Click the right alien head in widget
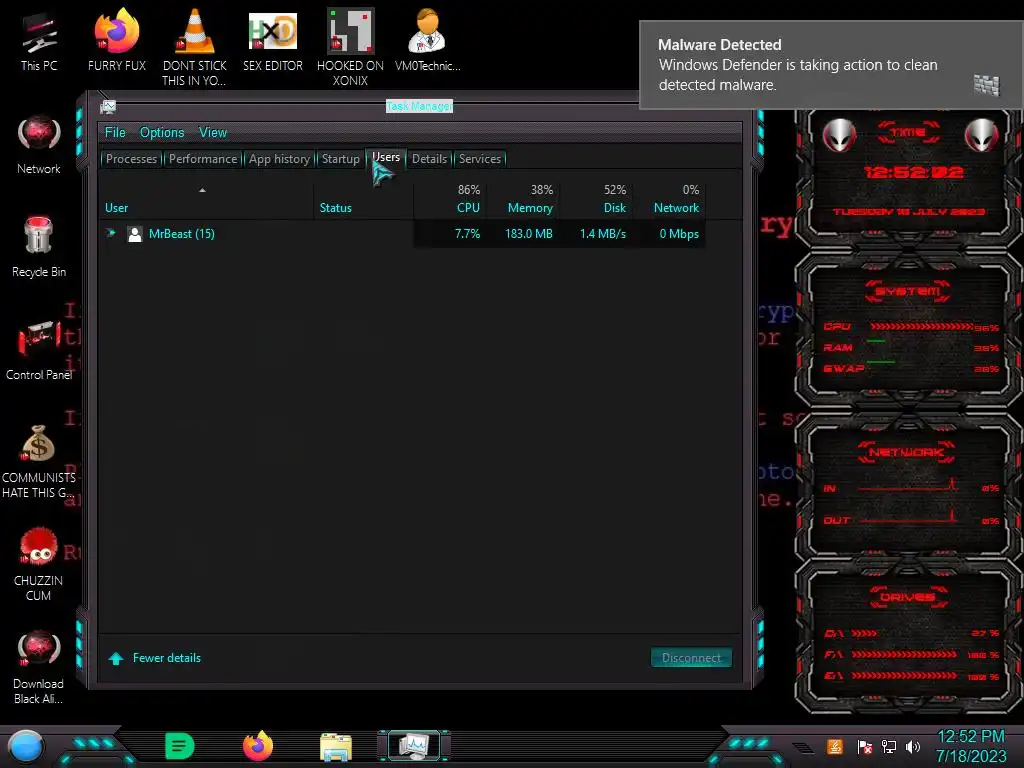The height and width of the screenshot is (768, 1024). pyautogui.click(x=981, y=135)
